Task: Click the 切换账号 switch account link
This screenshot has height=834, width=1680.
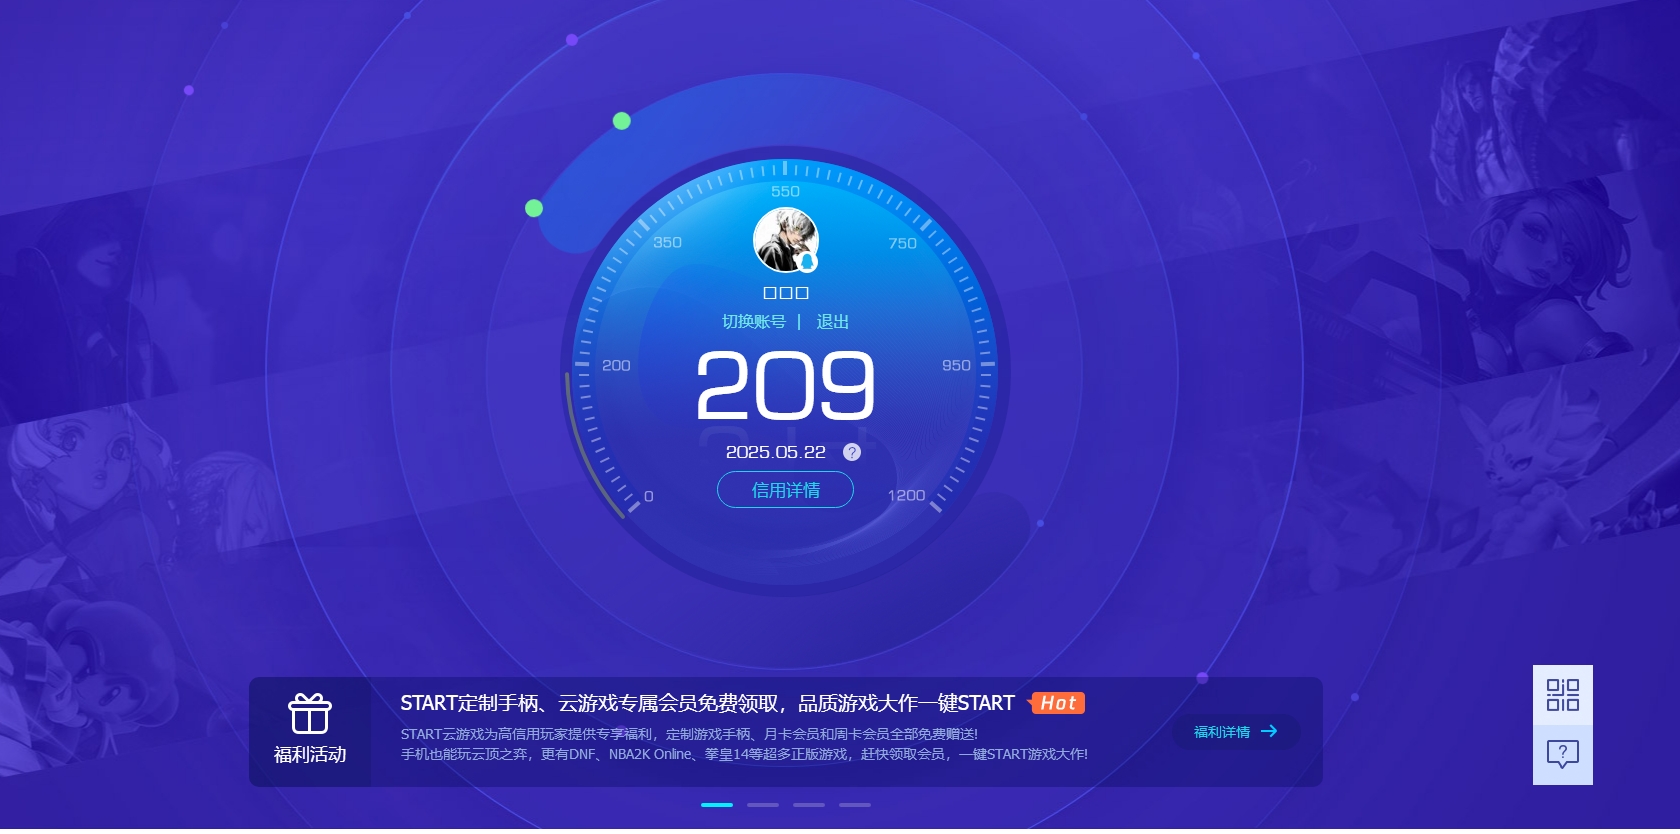Action: tap(754, 321)
